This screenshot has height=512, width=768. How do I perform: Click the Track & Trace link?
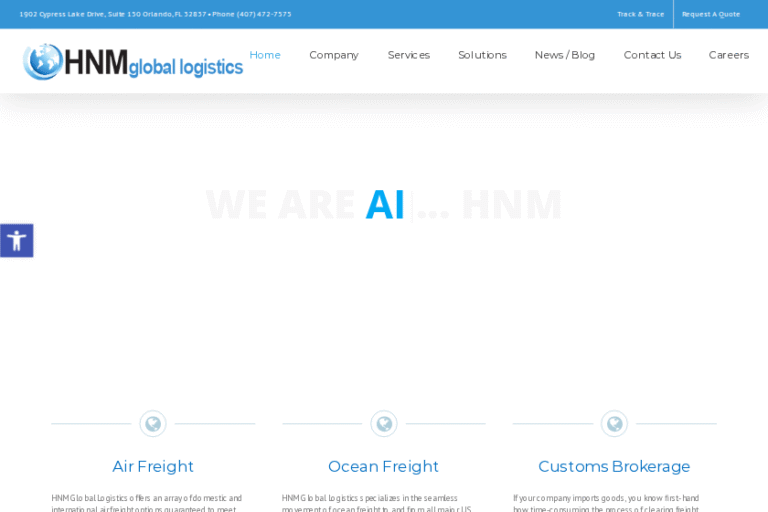click(x=640, y=14)
